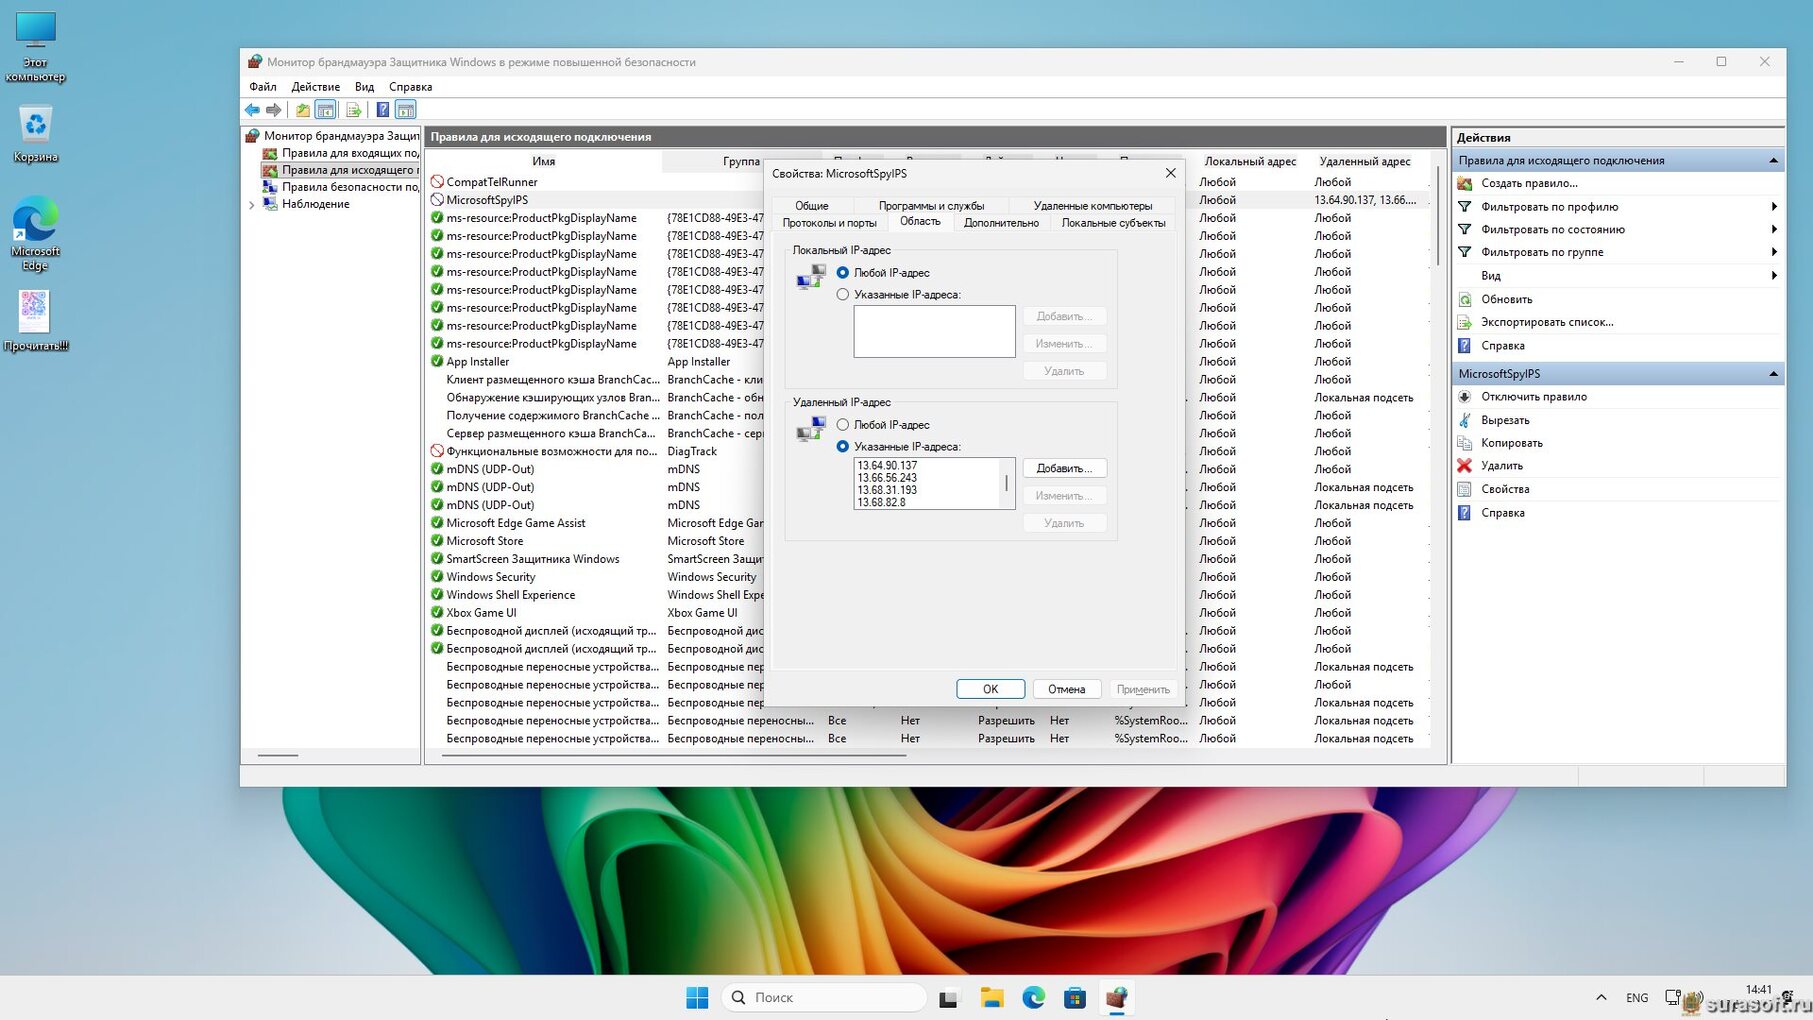This screenshot has width=1813, height=1020.
Task: Switch to the 'Протоколы и порты' tab
Action: coord(829,223)
